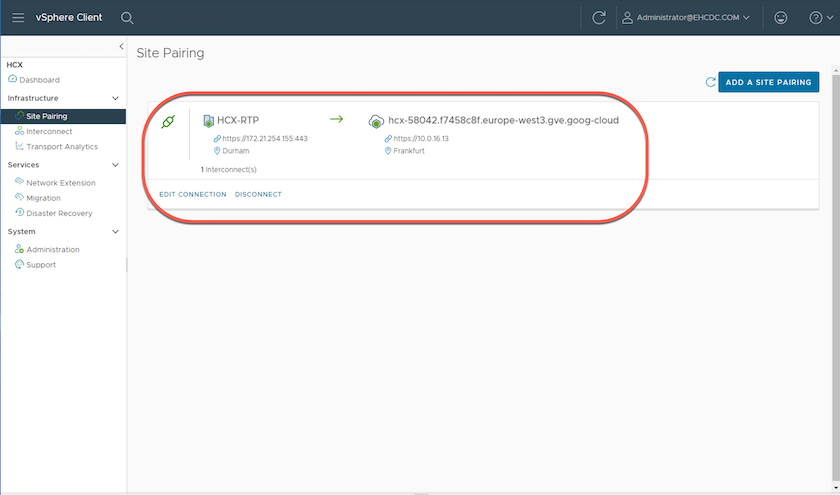Click Add a Site Pairing button
840x495 pixels.
[x=768, y=82]
